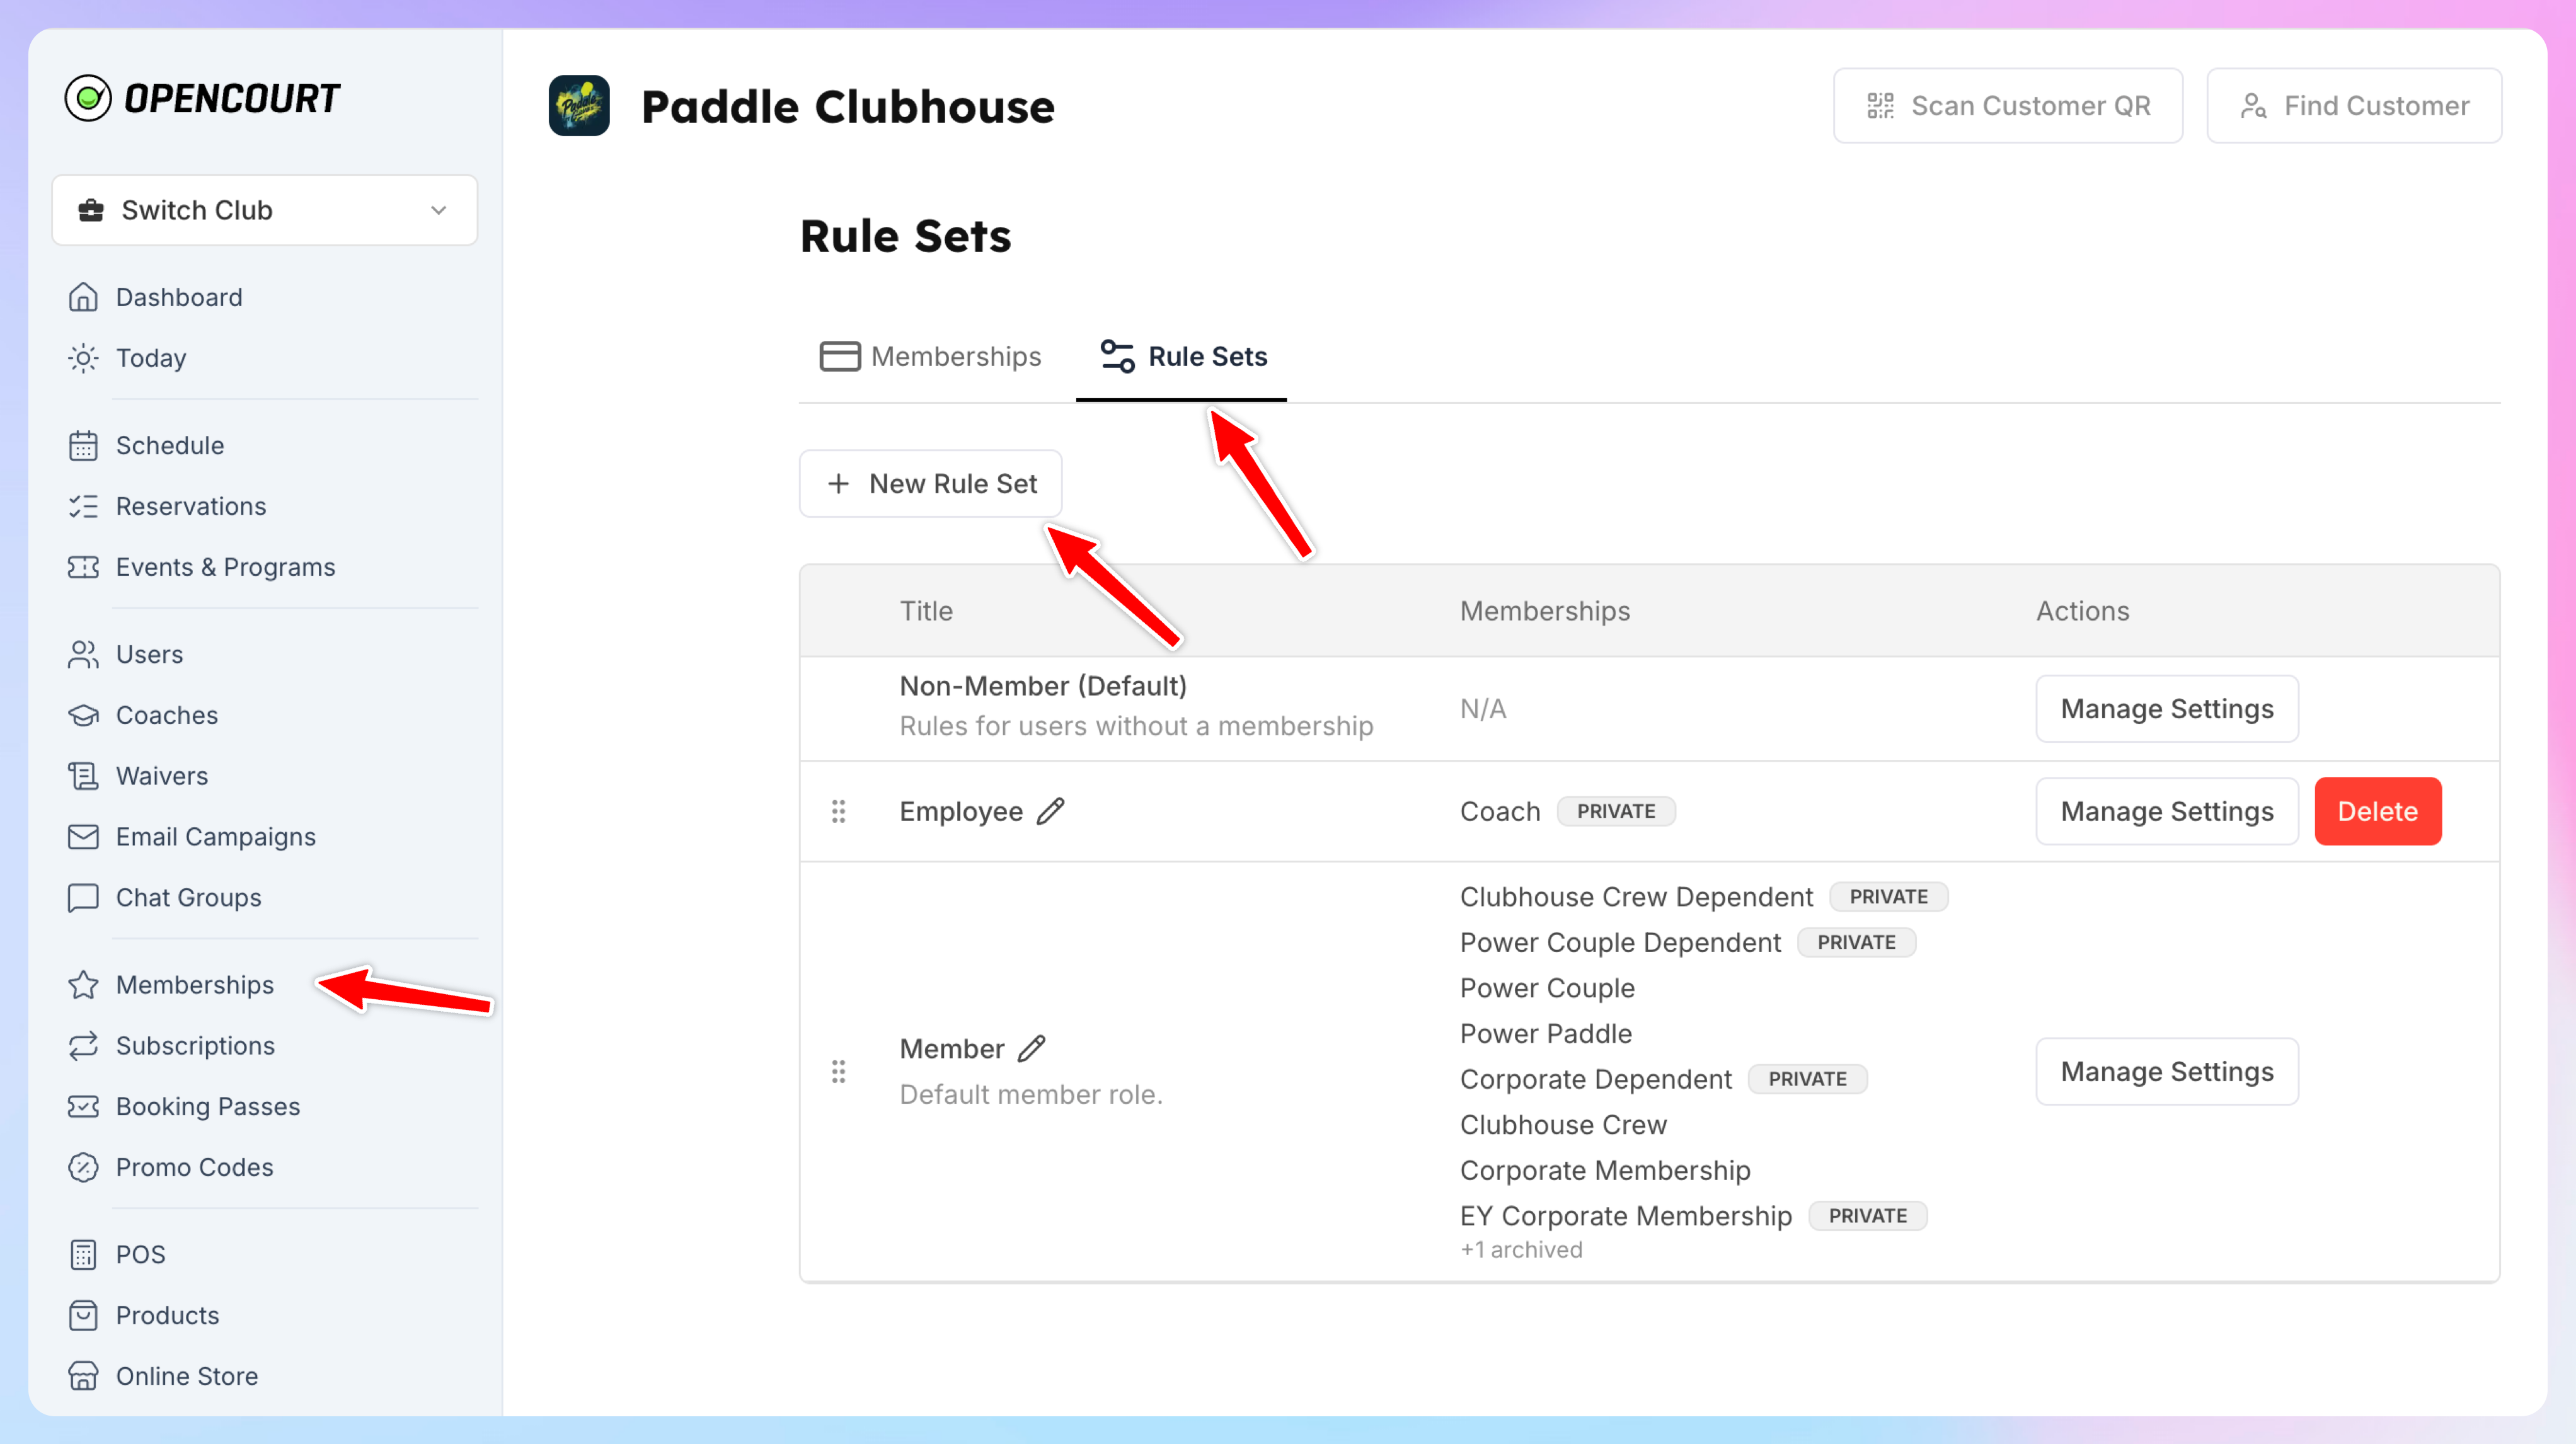Expand the Switch Club dropdown
Viewport: 2576px width, 1444px height.
(x=265, y=210)
